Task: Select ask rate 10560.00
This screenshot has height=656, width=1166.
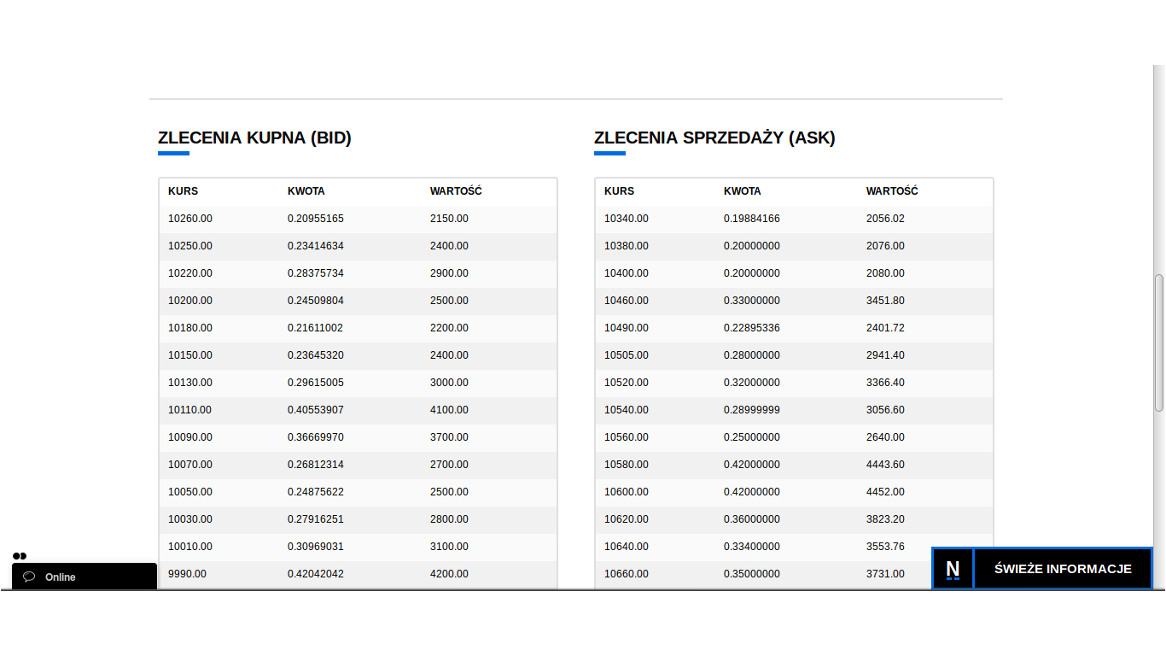Action: [x=626, y=437]
